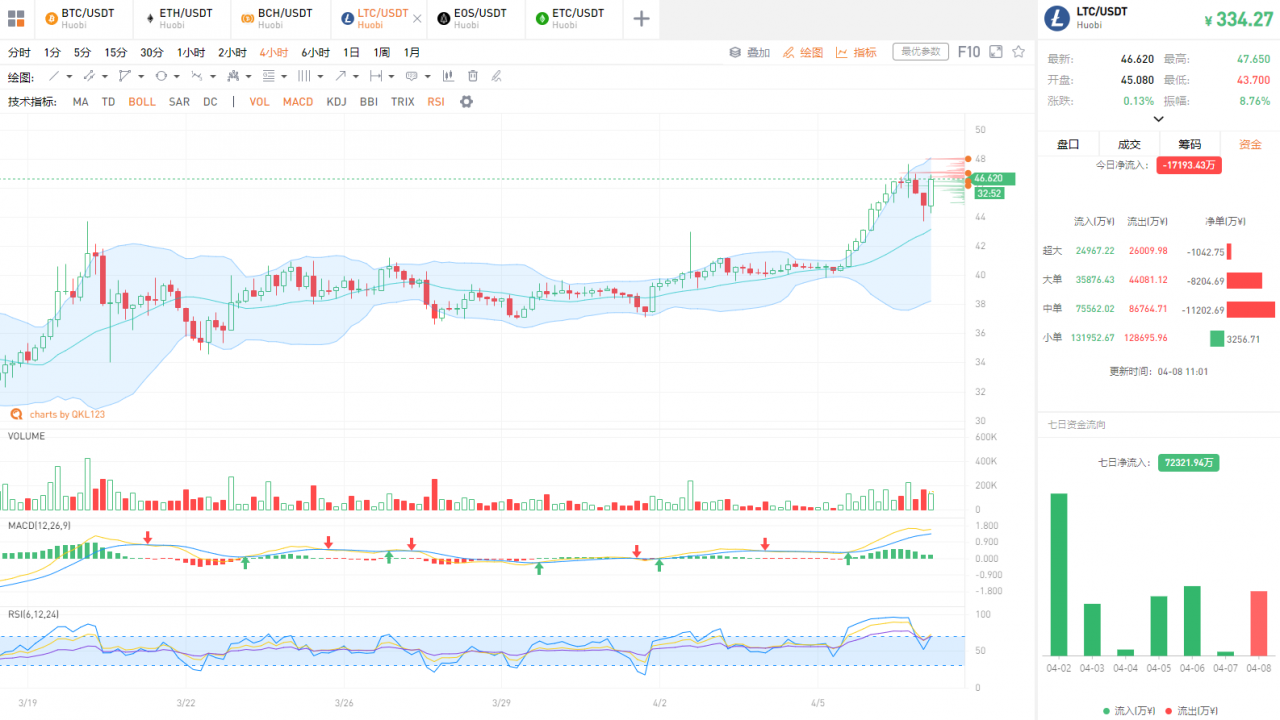Select the arrow drawing tool
Viewport: 1280px width, 720px height.
tap(341, 76)
